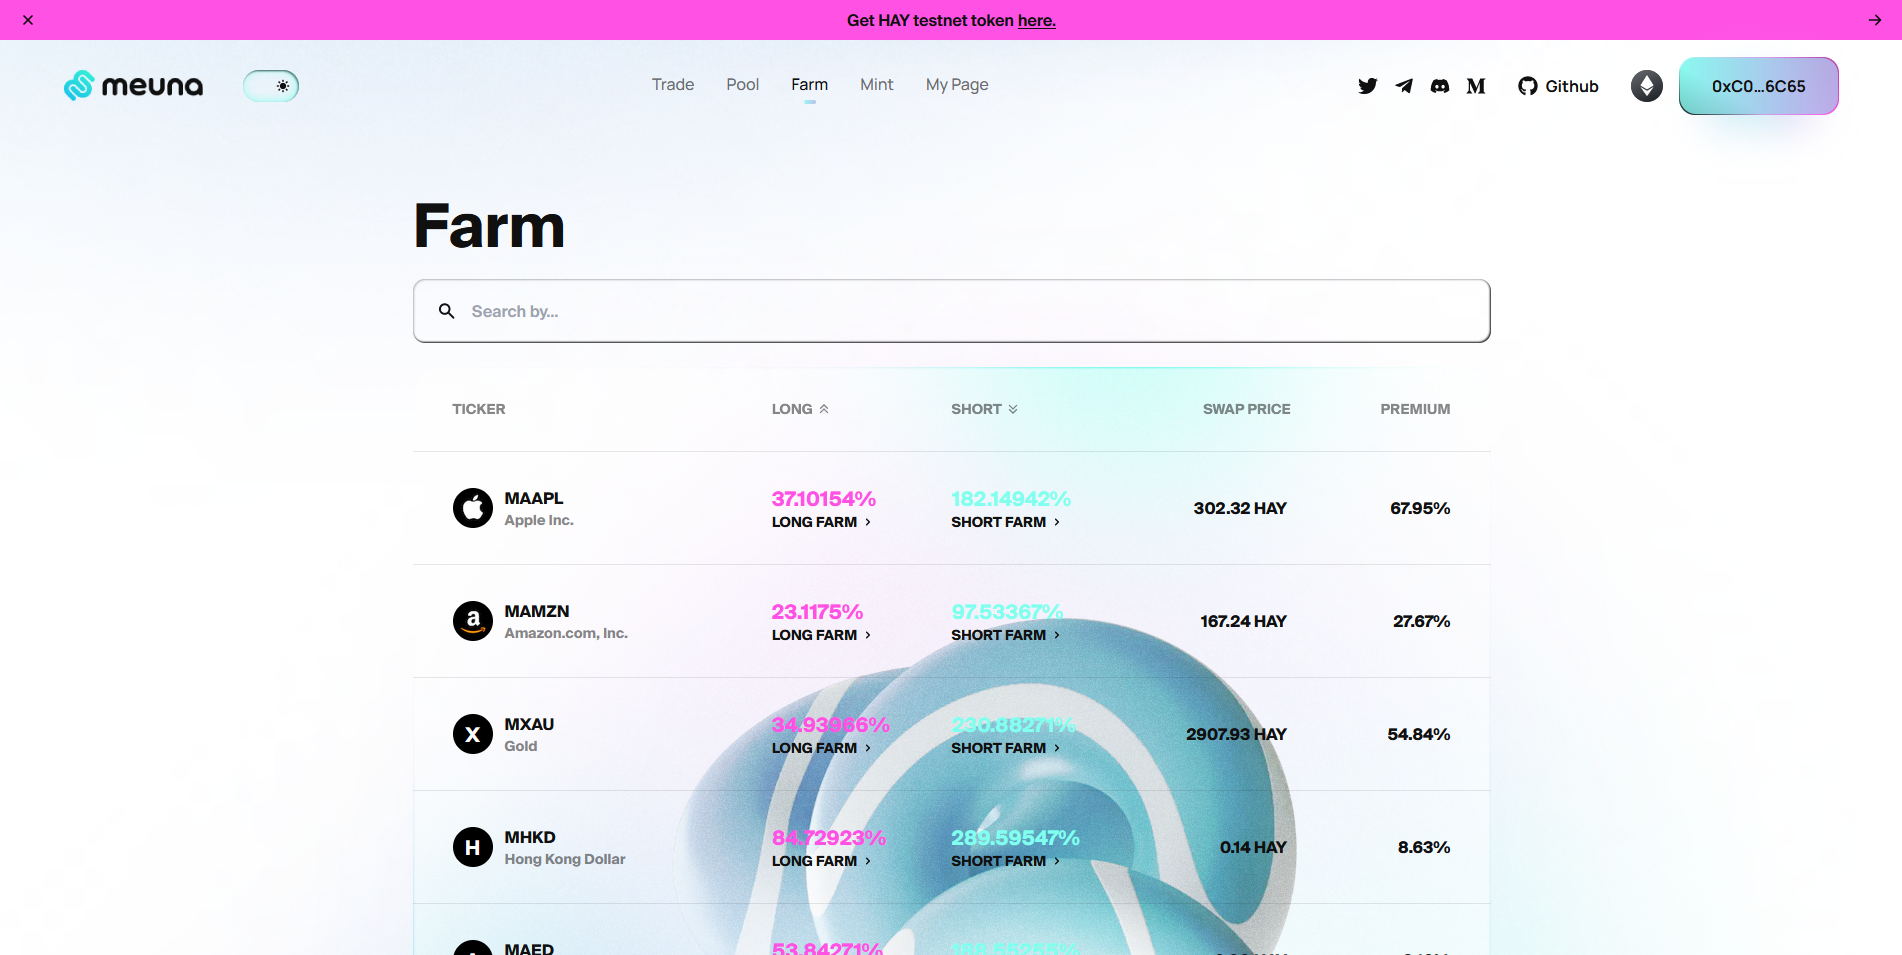Click the banner's right arrow icon
This screenshot has width=1902, height=955.
tap(1874, 20)
